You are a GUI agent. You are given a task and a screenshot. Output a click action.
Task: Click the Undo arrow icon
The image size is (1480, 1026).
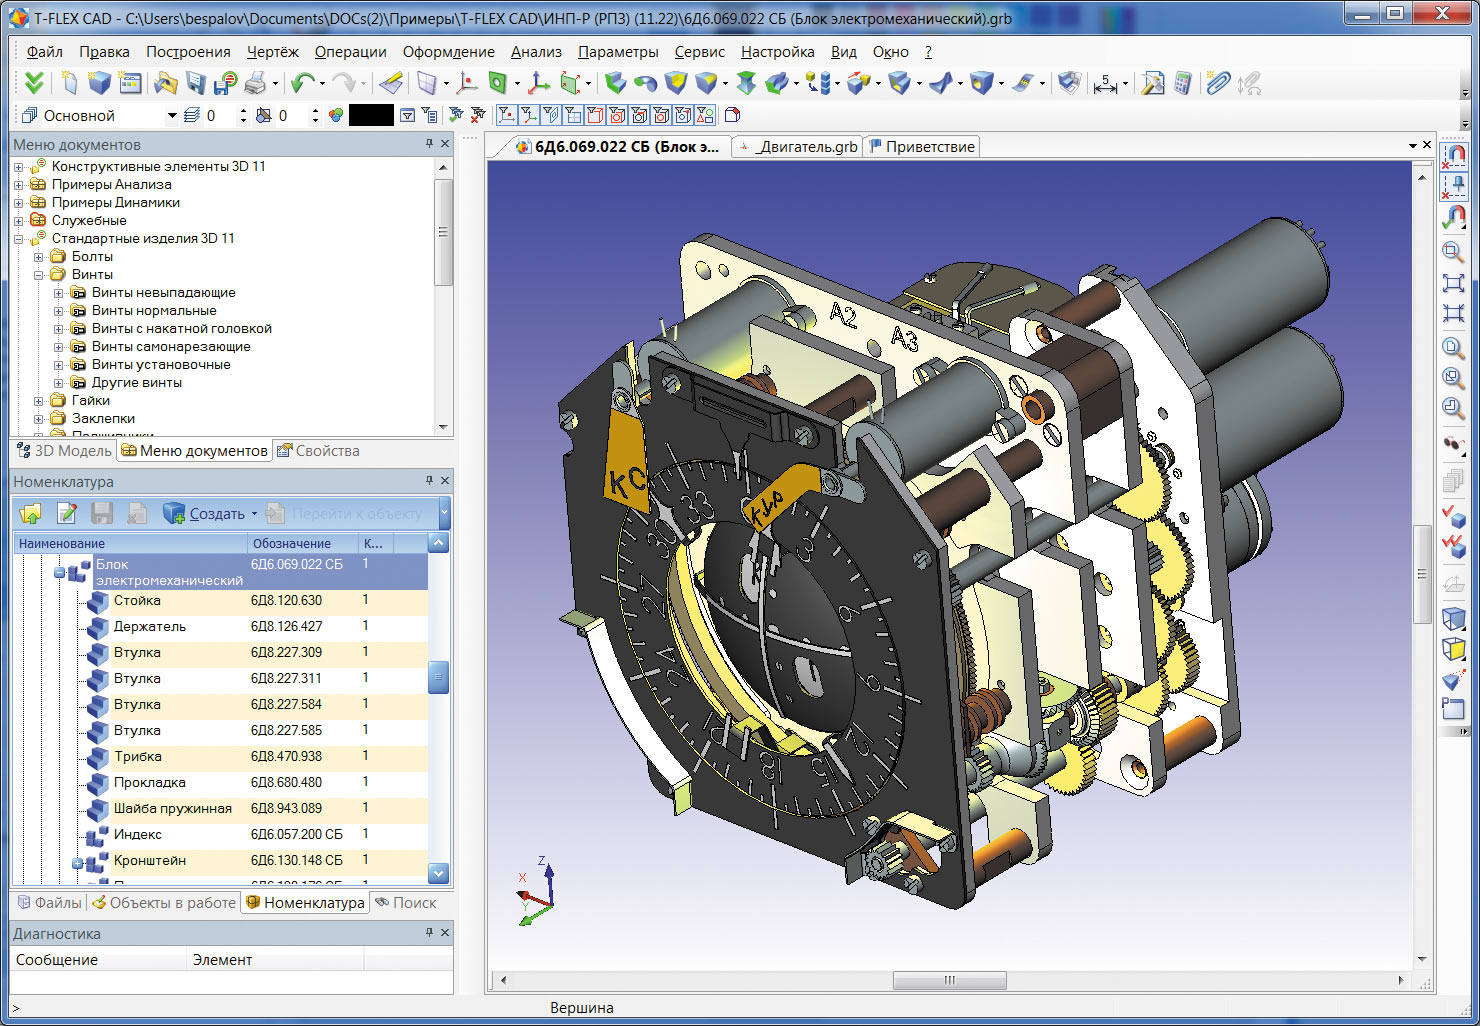(x=301, y=84)
